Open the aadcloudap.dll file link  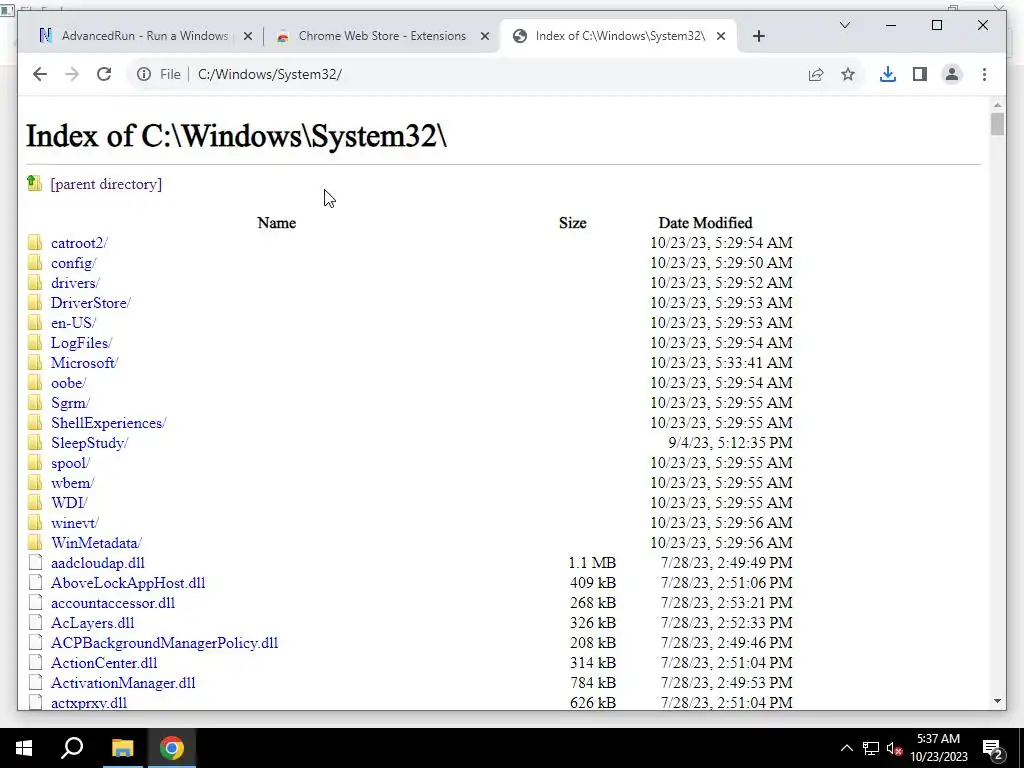[x=98, y=563]
